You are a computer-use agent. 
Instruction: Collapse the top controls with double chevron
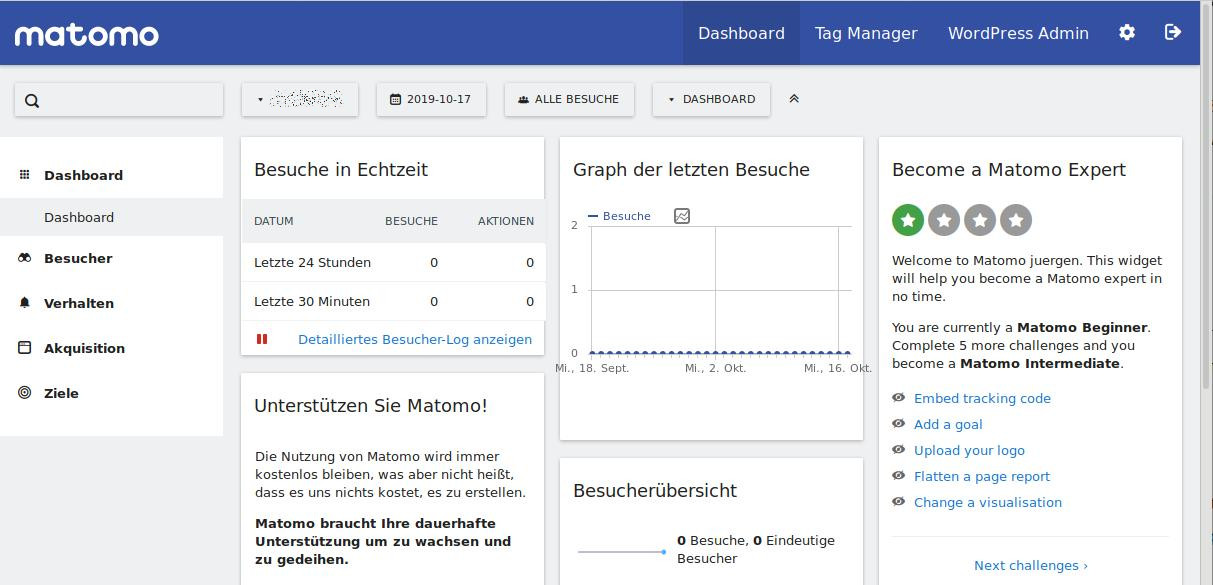pyautogui.click(x=794, y=99)
